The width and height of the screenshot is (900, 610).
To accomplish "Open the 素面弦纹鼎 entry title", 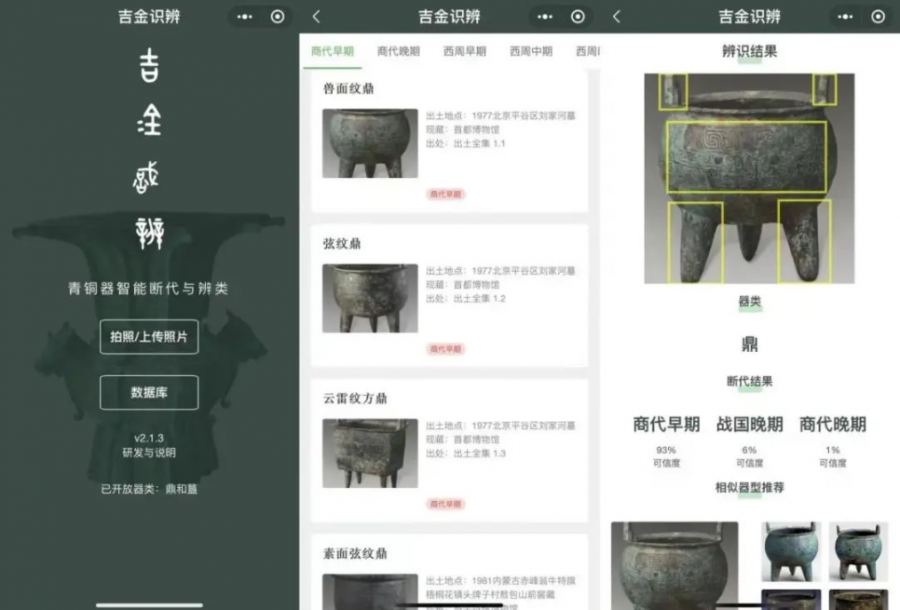I will coord(355,553).
